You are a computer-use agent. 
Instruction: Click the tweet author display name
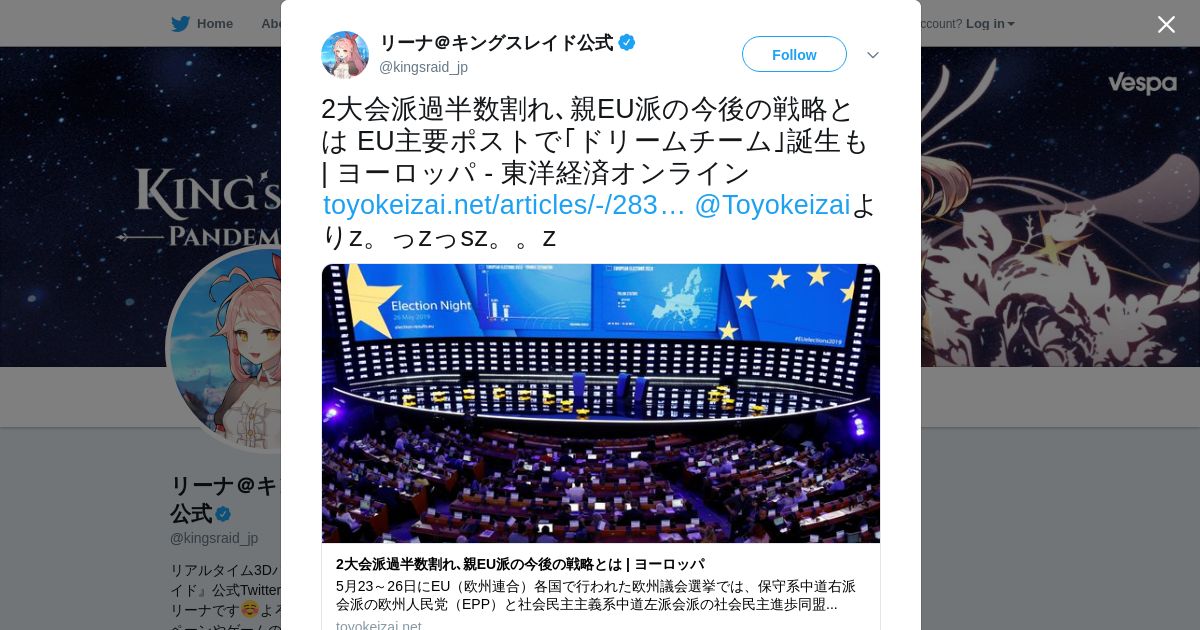pos(496,42)
